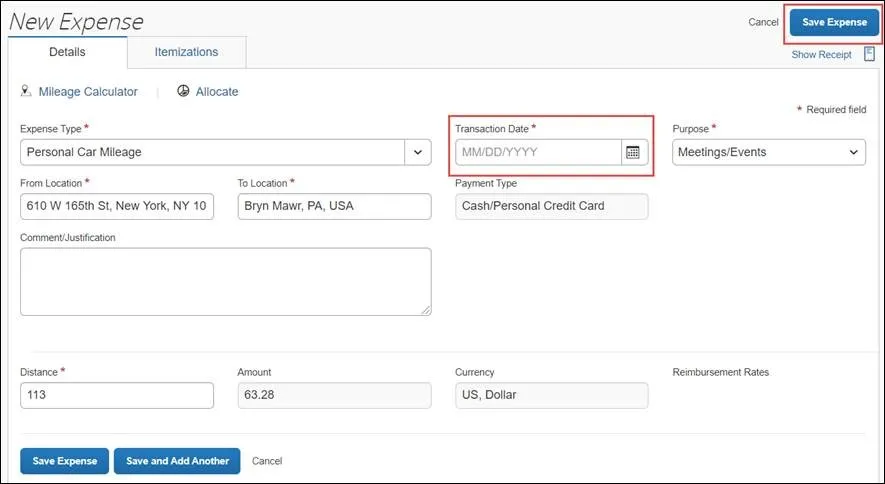This screenshot has height=484, width=885.
Task: Focus the Transaction Date input field
Action: coord(538,152)
